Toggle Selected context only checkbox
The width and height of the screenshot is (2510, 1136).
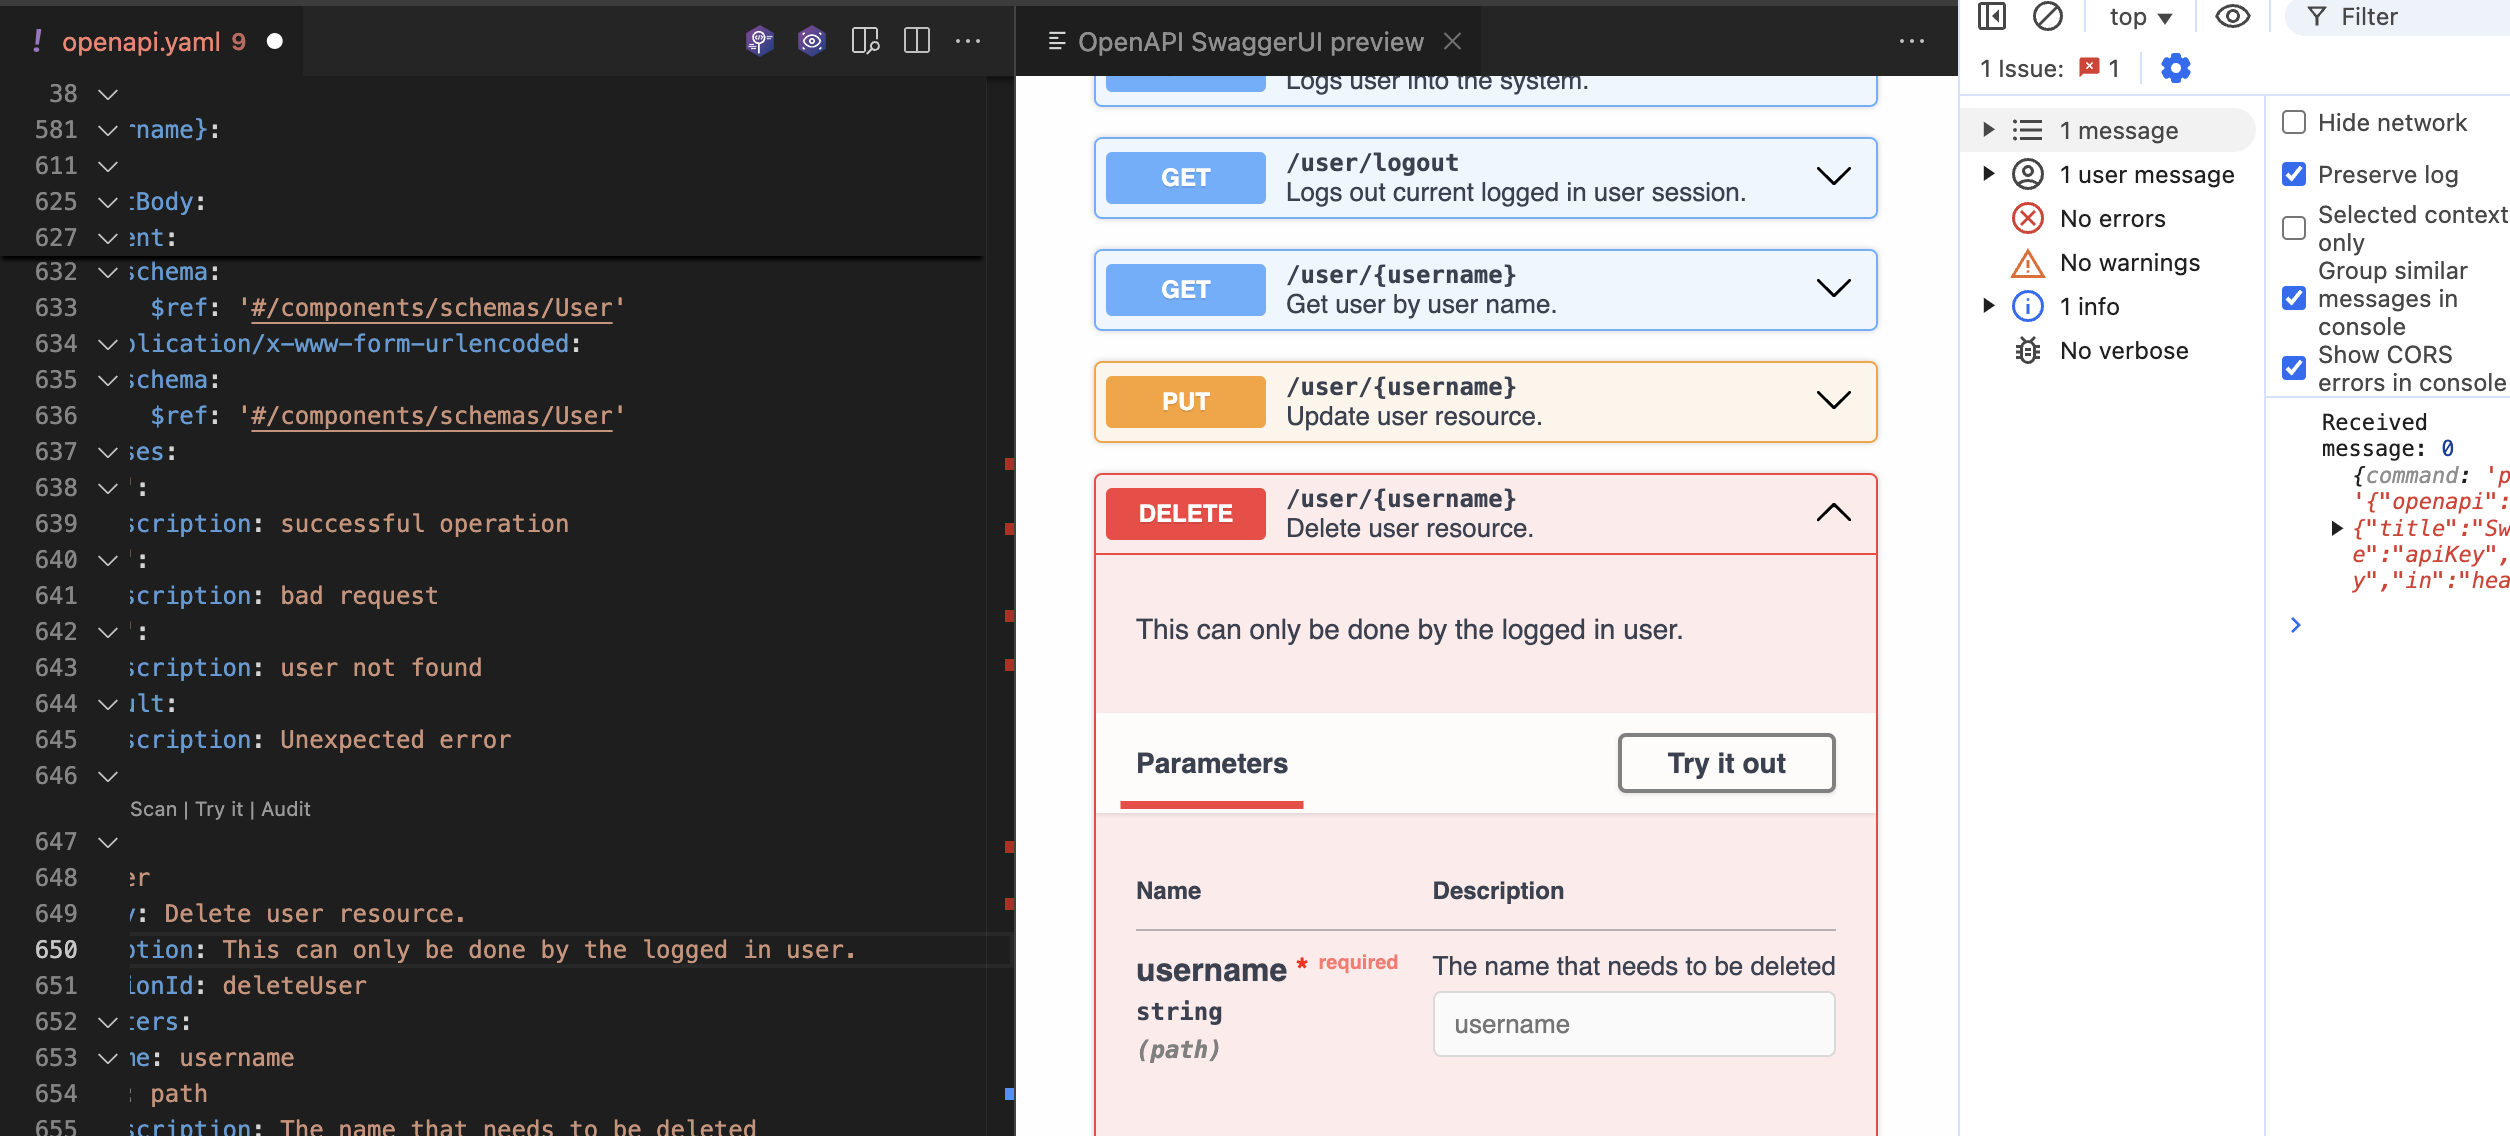pos(2294,228)
